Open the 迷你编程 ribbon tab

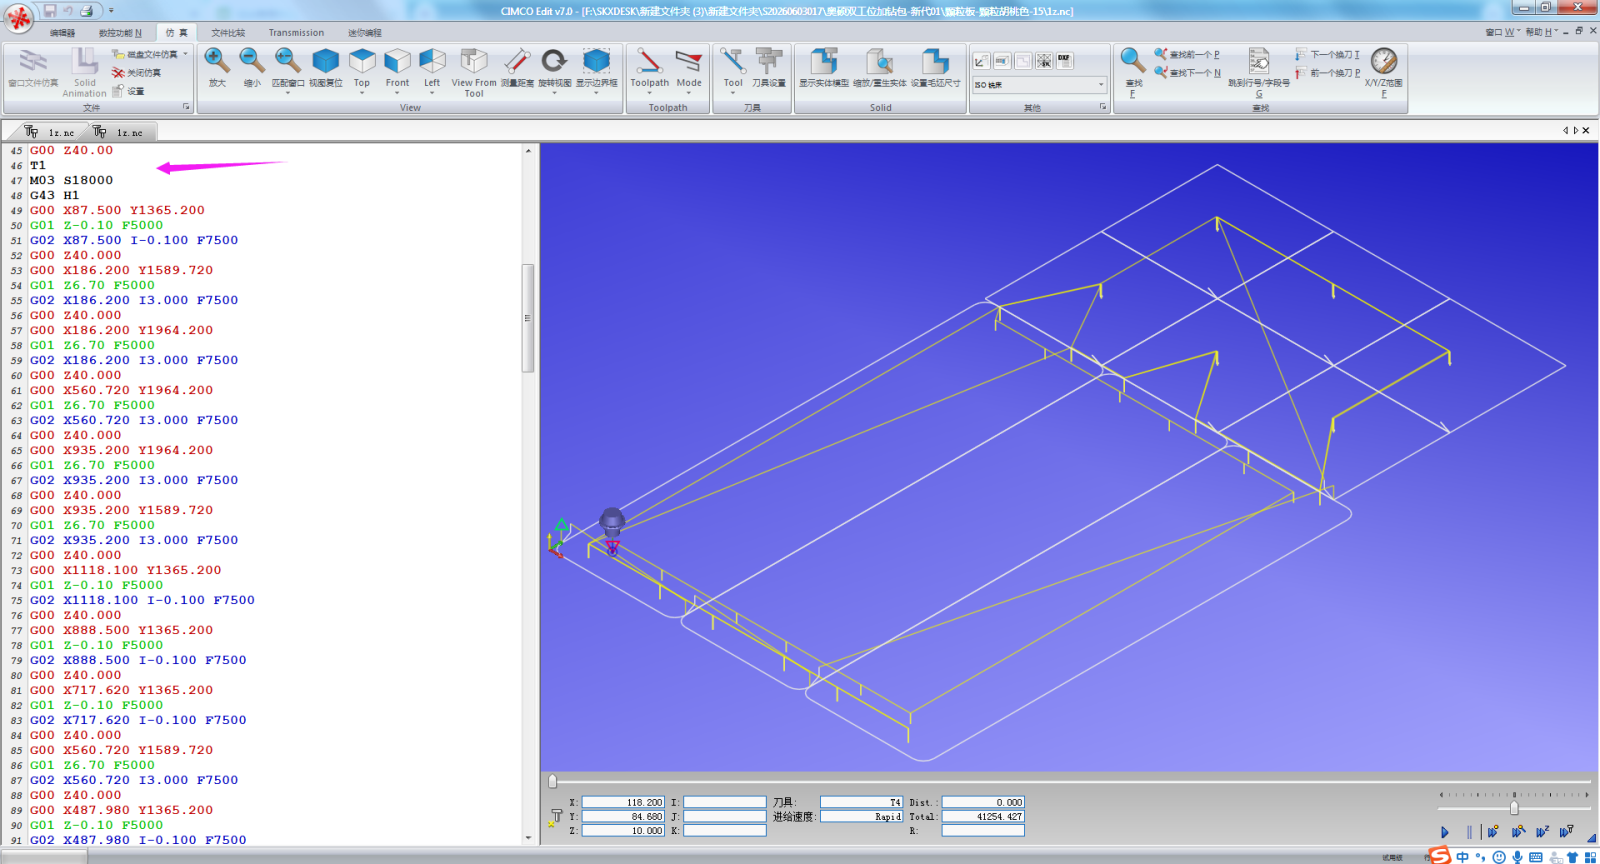click(x=365, y=33)
